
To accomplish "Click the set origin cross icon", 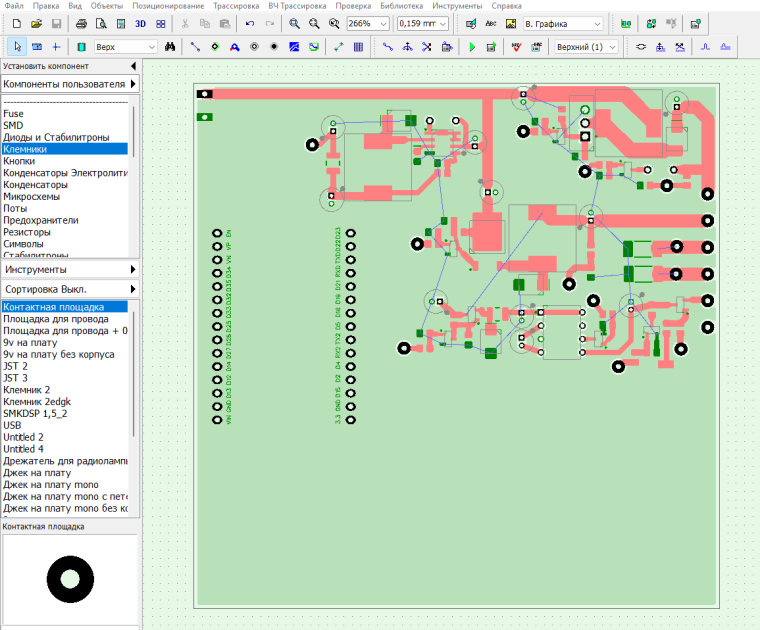I will point(56,47).
